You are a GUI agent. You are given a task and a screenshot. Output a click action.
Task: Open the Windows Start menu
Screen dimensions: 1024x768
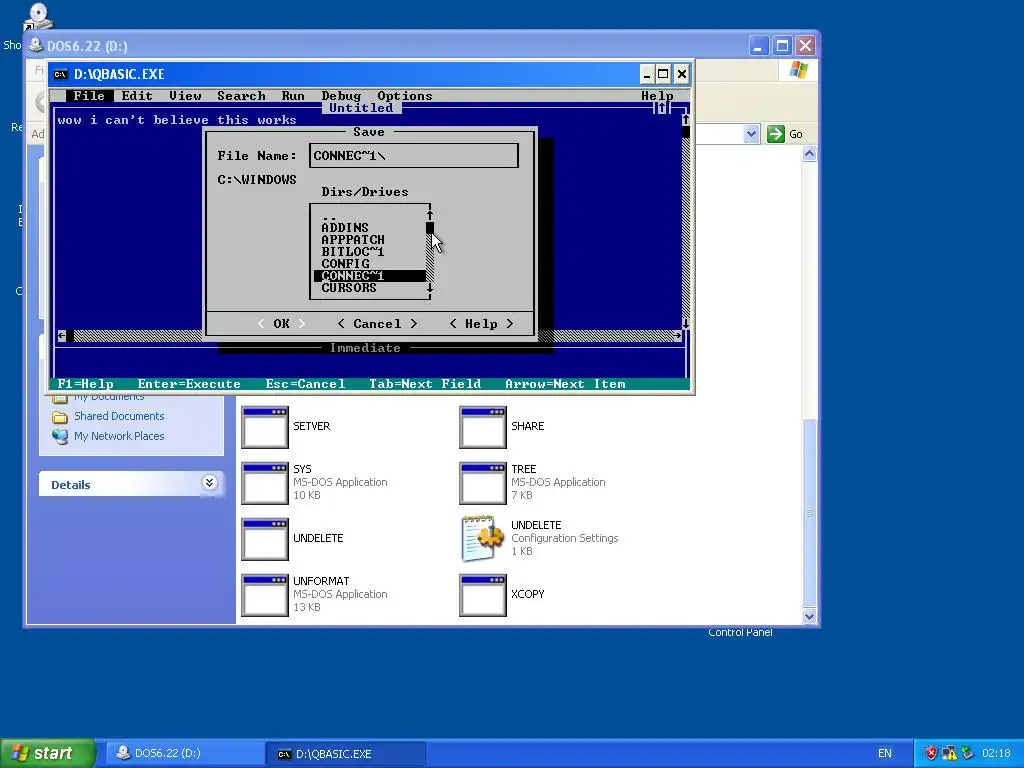click(47, 753)
